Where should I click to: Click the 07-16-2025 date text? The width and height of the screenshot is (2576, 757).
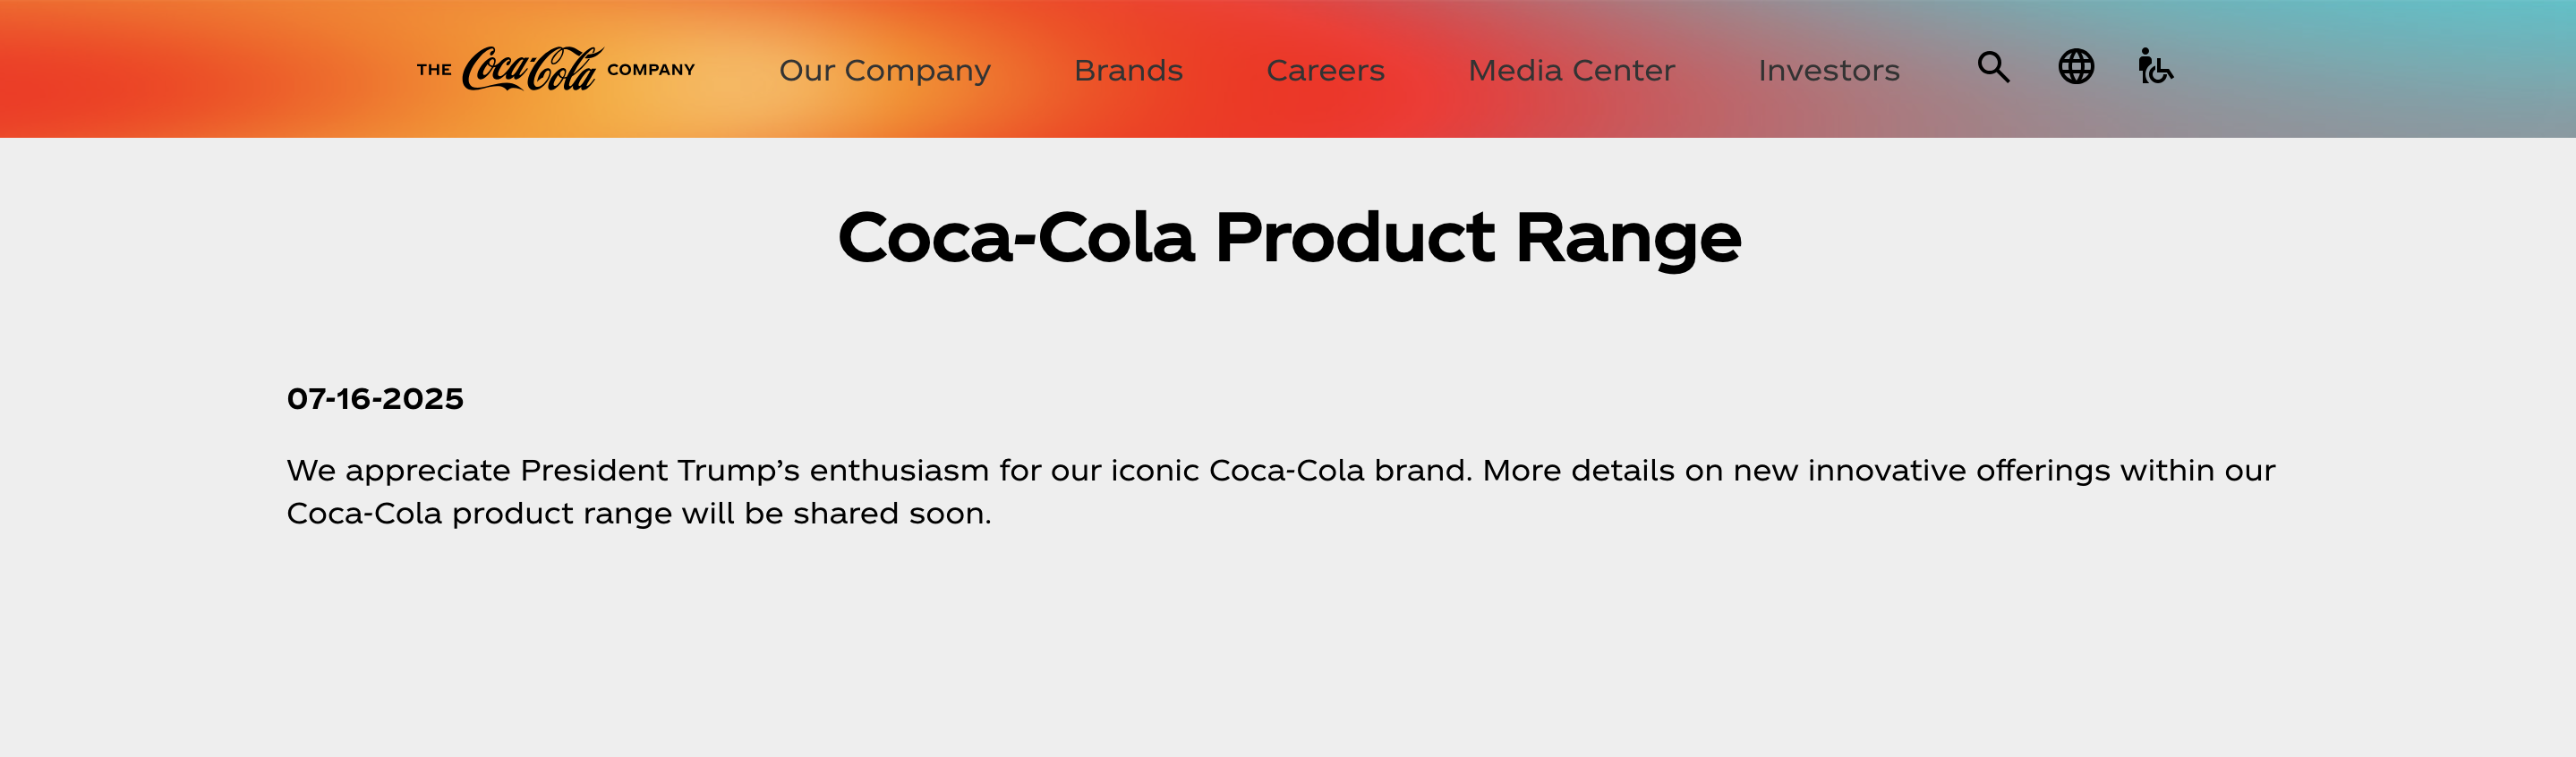[x=375, y=398]
